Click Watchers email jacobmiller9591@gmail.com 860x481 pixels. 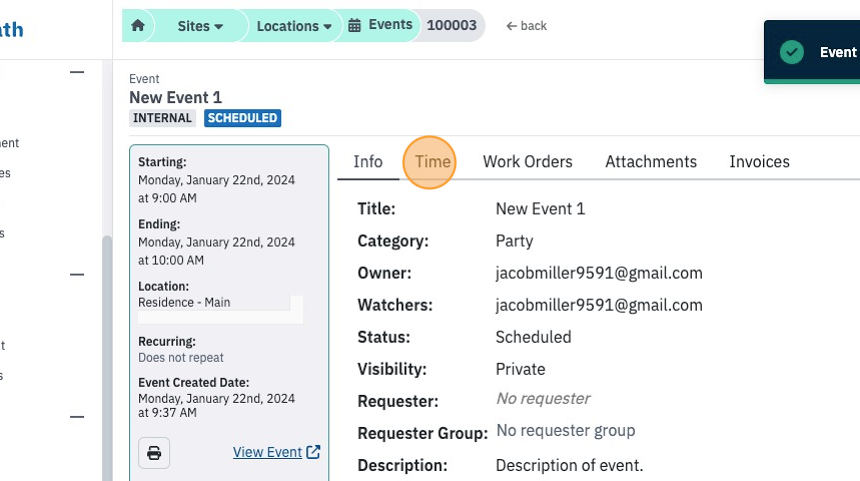pos(599,305)
